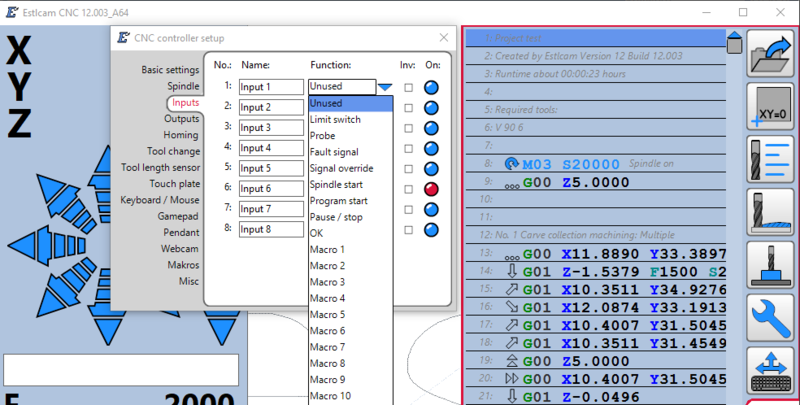The image size is (800, 405).
Task: Click the indicator light for Input 3
Action: [431, 128]
